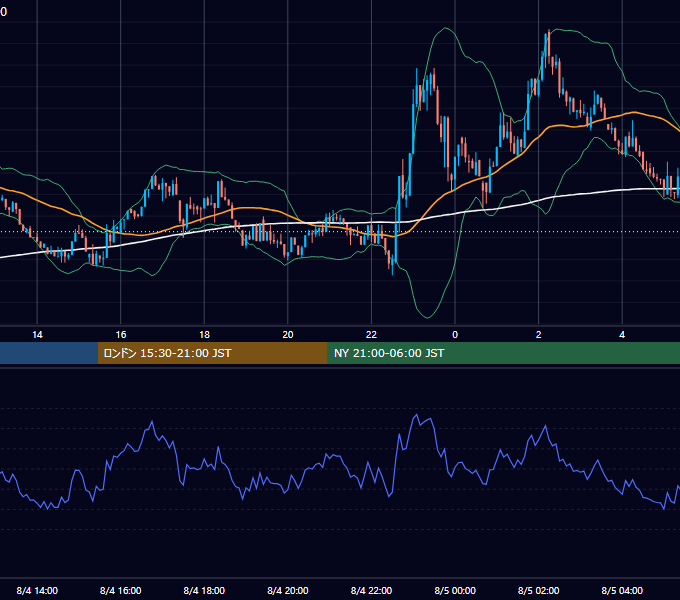Image resolution: width=680 pixels, height=600 pixels.
Task: Click the blue session band before London
Action: [x=49, y=353]
